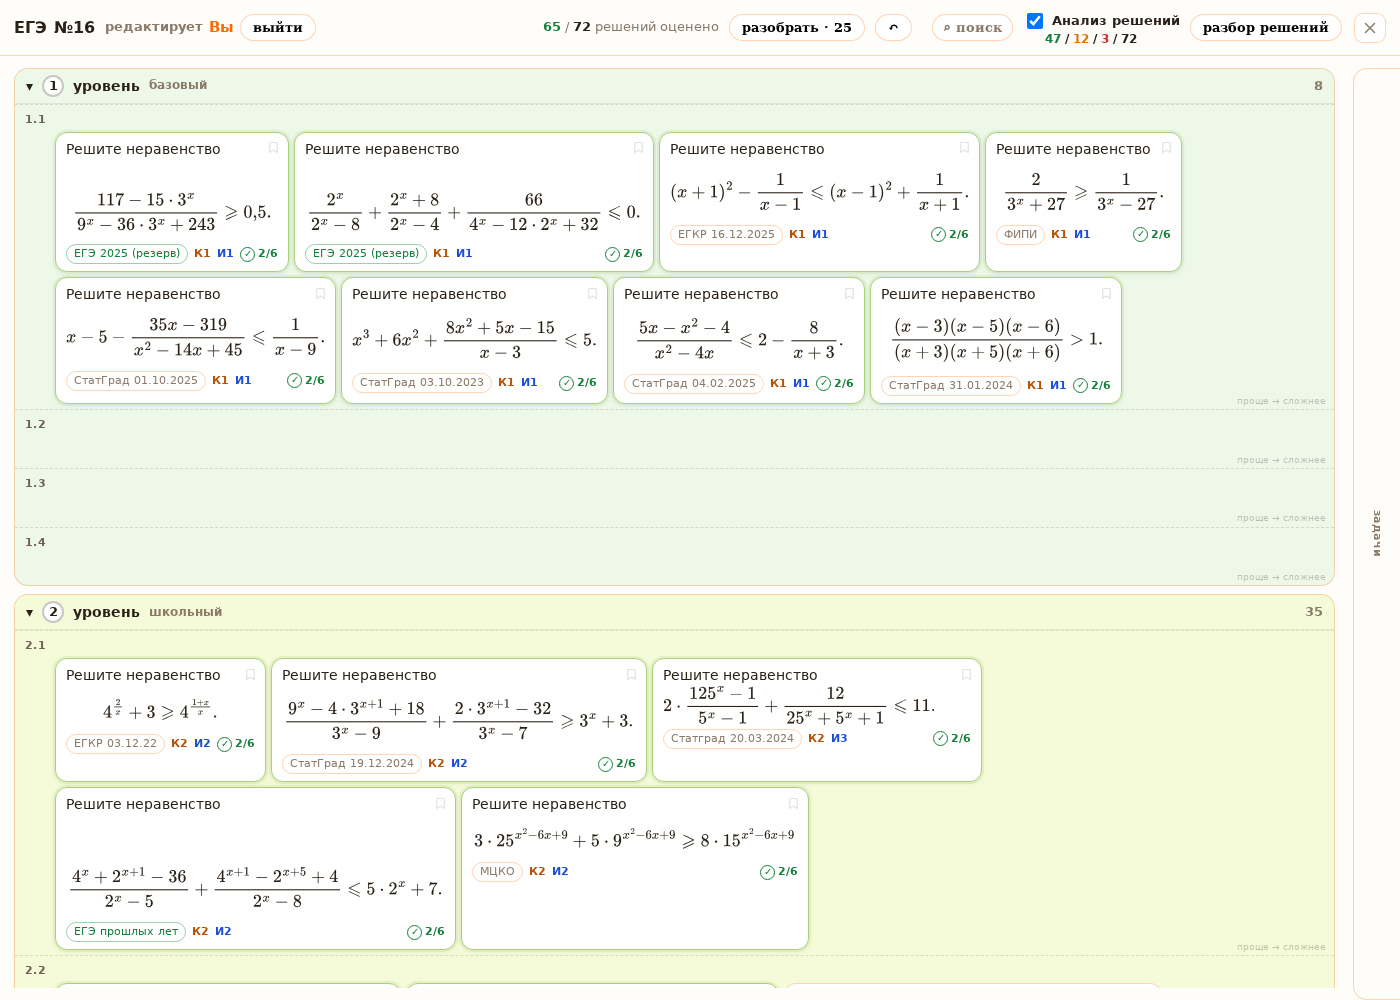Bookmark the СтатГрад 31.01.2024 problem card
Viewport: 1400px width, 1000px height.
point(1106,293)
